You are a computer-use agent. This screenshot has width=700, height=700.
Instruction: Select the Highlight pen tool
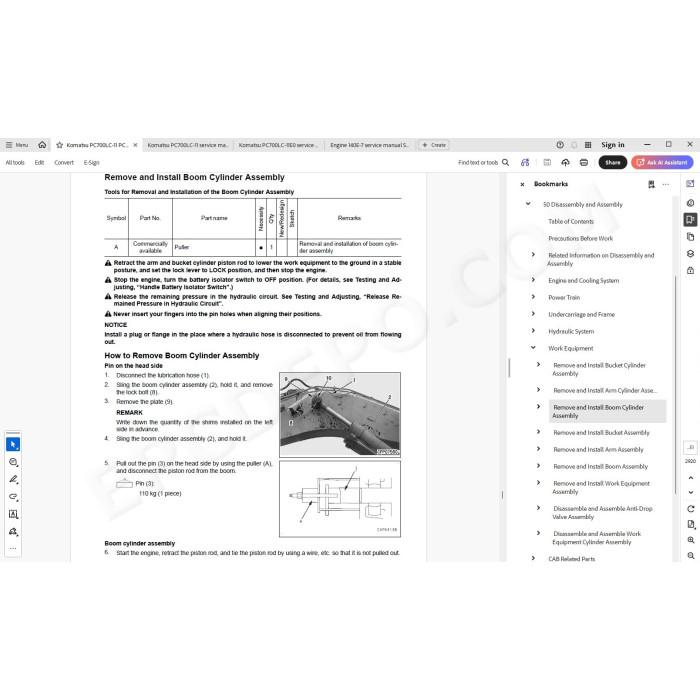click(13, 479)
